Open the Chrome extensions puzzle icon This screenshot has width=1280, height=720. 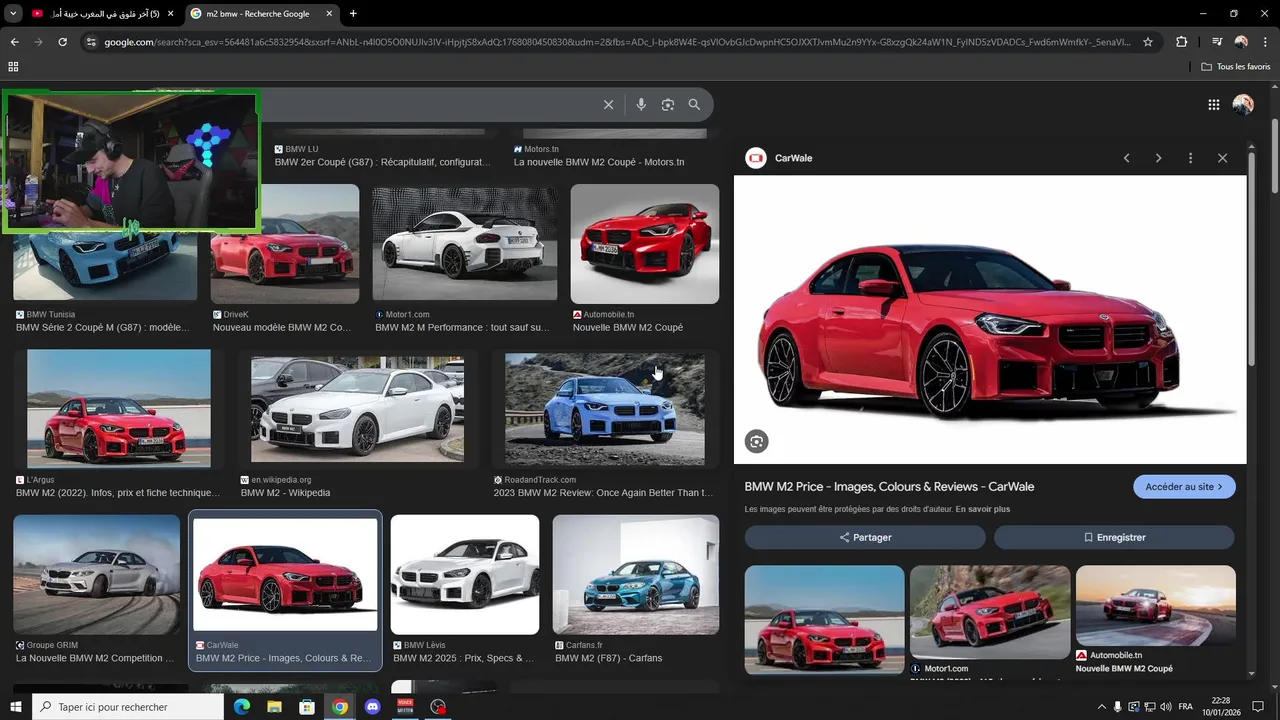pyautogui.click(x=1182, y=42)
